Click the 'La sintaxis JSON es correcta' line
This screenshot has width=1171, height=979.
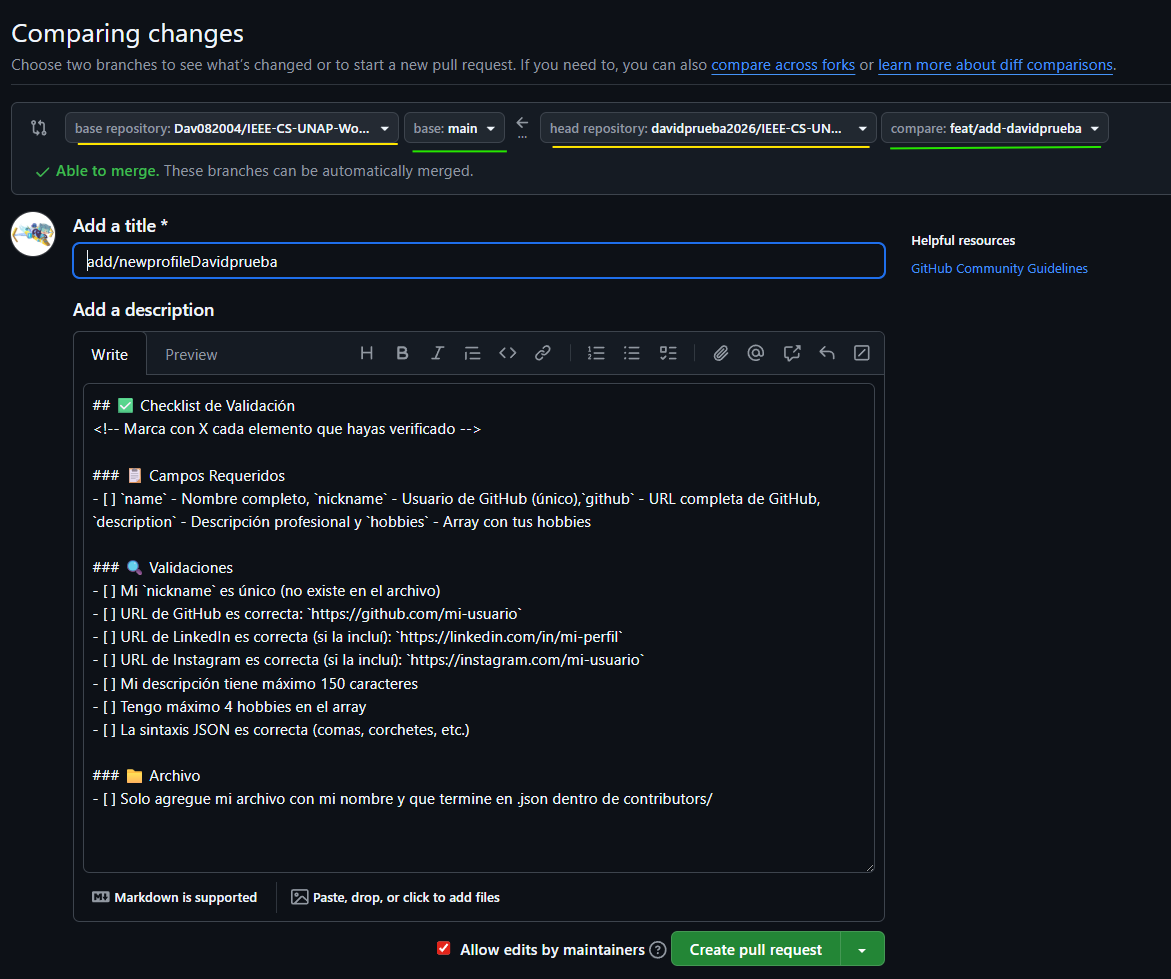[282, 730]
